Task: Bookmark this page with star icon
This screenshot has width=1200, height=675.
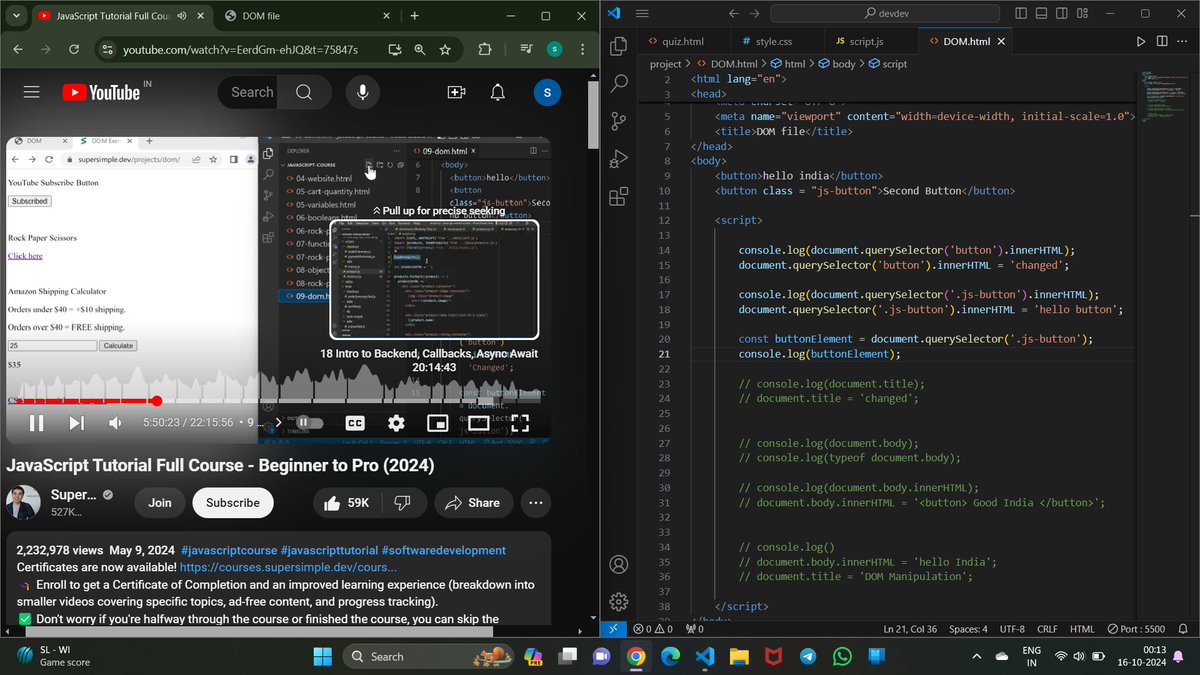Action: pos(445,49)
